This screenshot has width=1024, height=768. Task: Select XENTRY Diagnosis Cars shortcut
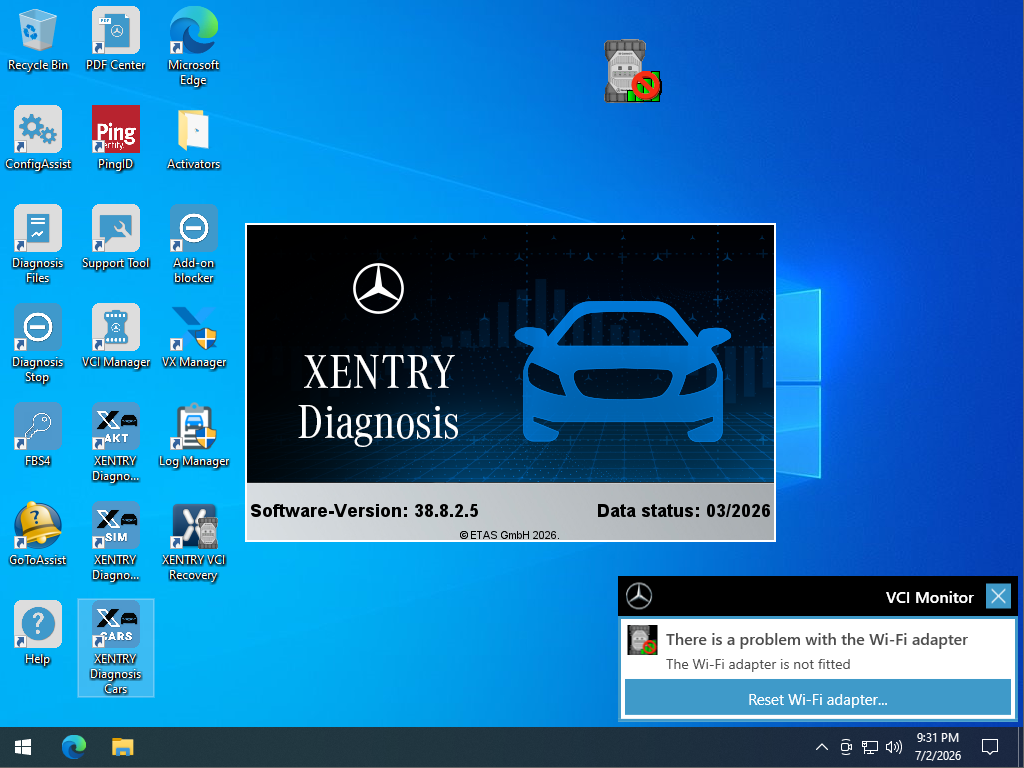(x=116, y=647)
